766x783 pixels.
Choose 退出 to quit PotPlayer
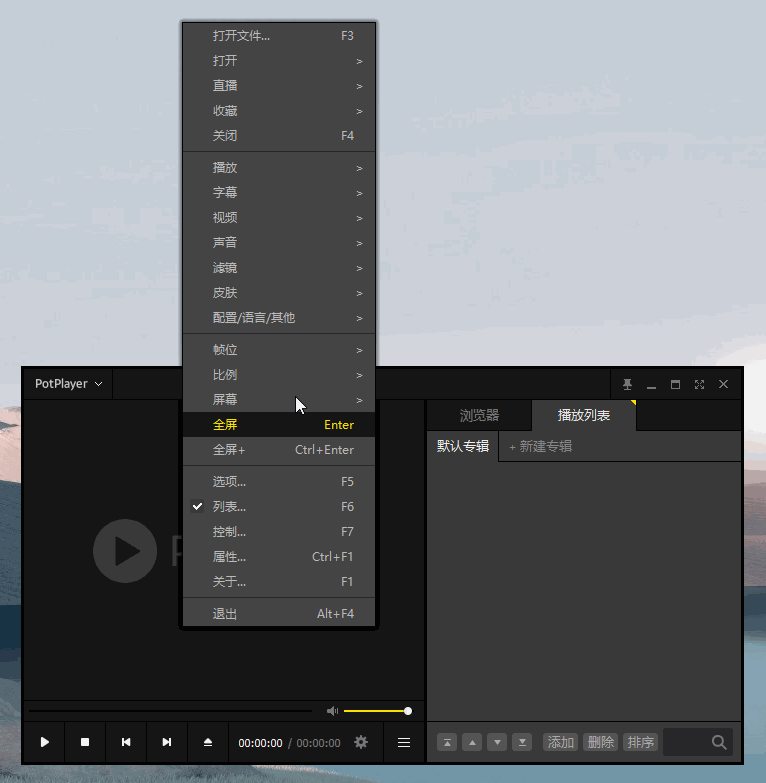tap(279, 614)
